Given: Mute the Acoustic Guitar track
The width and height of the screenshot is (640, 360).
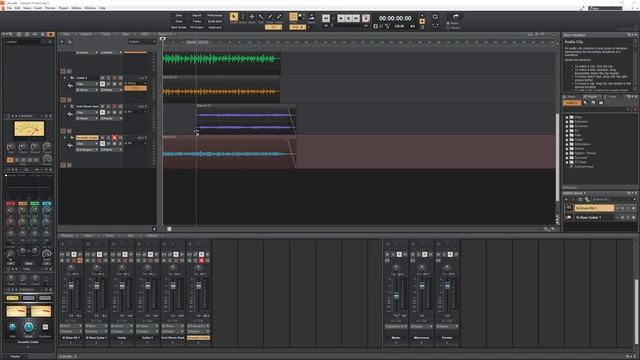Looking at the screenshot, I should pos(102,138).
